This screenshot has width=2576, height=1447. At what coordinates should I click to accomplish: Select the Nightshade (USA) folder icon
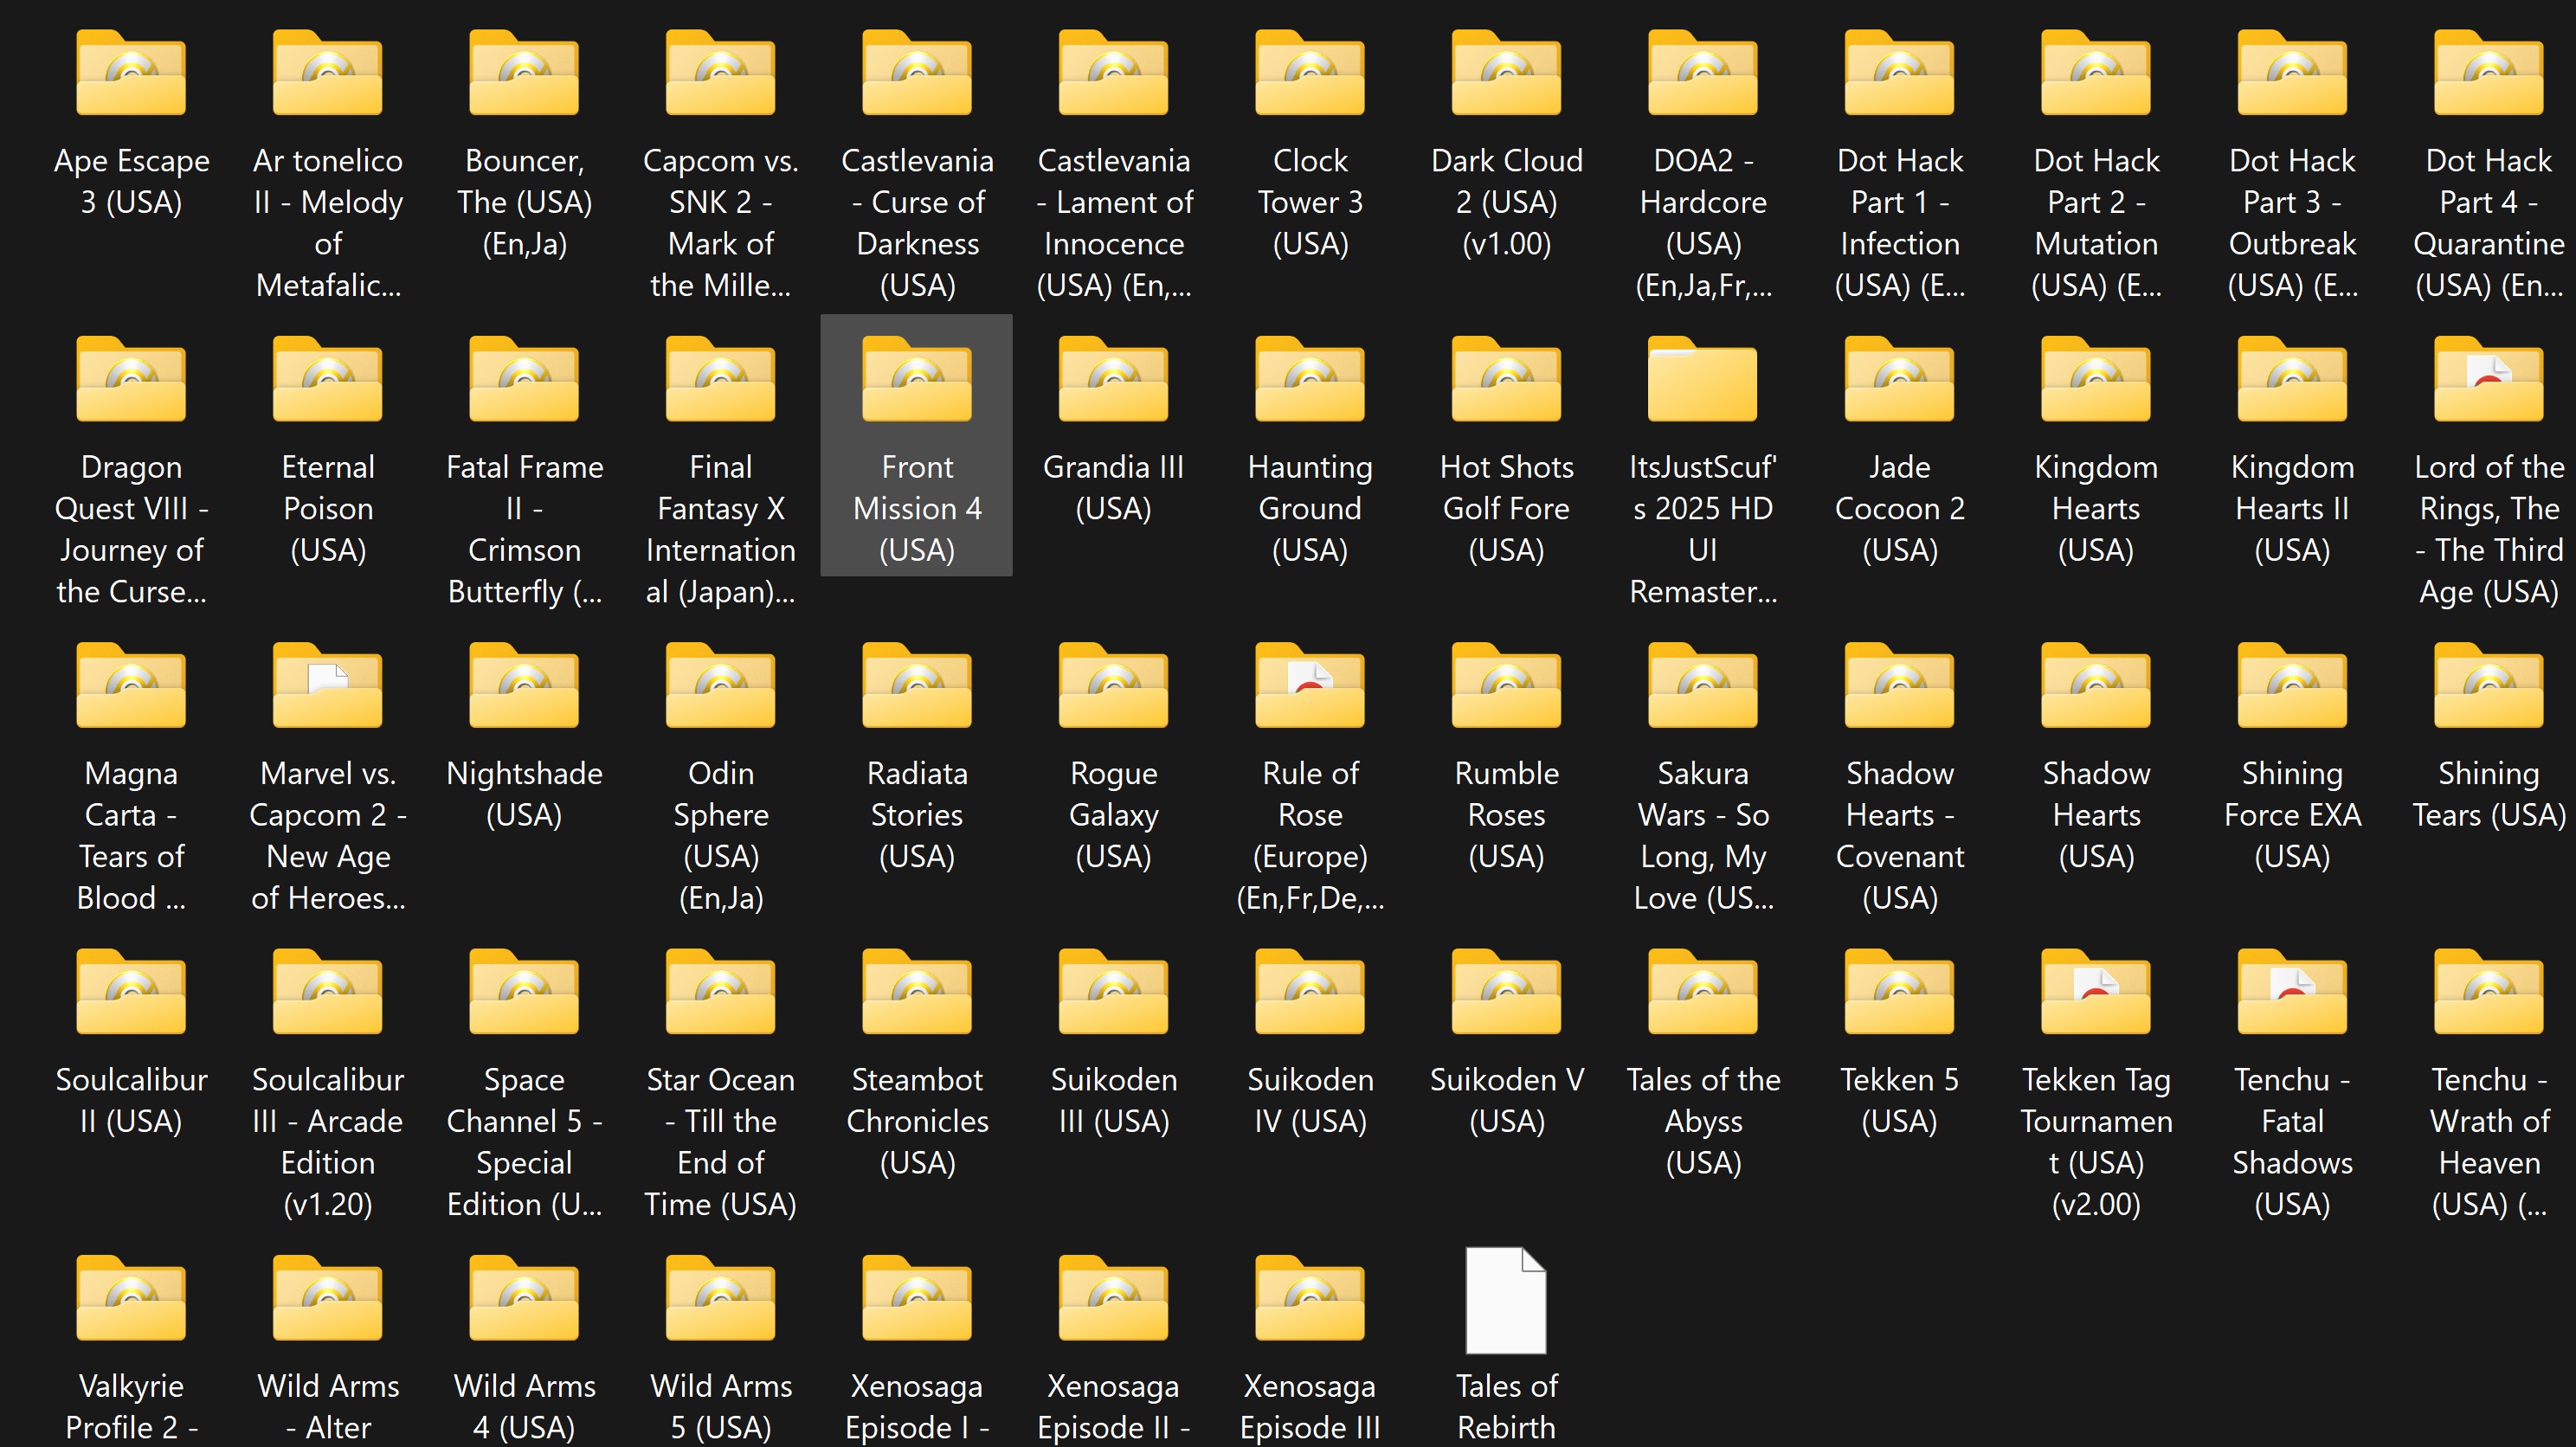[524, 685]
